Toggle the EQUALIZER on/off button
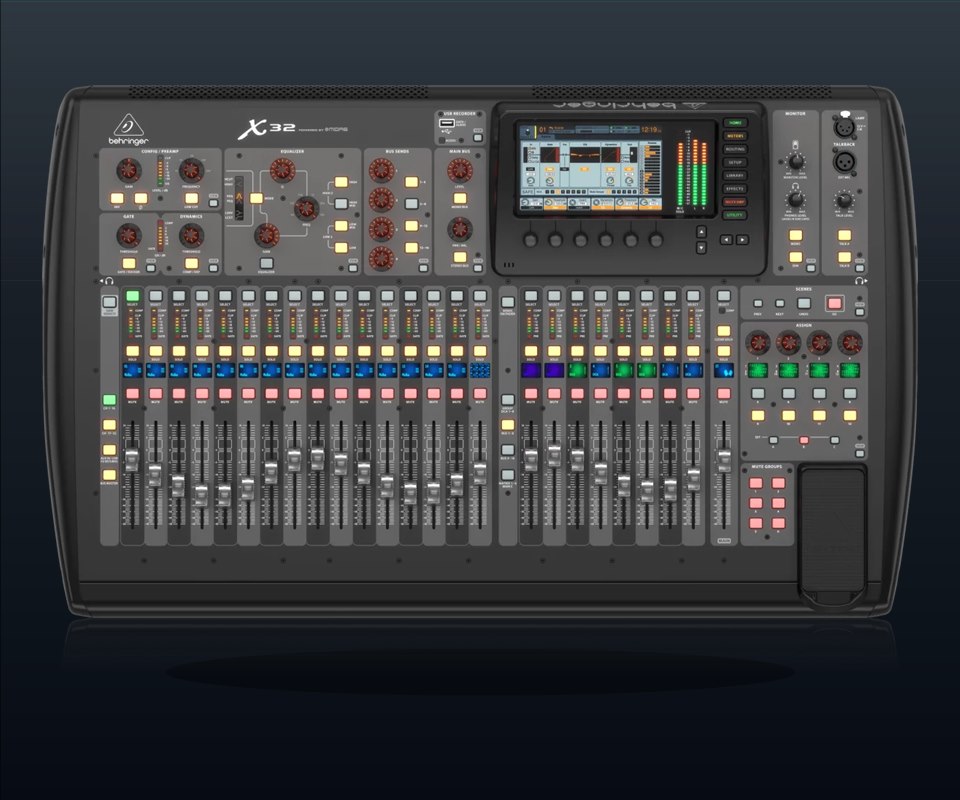The width and height of the screenshot is (960, 800). (x=266, y=263)
